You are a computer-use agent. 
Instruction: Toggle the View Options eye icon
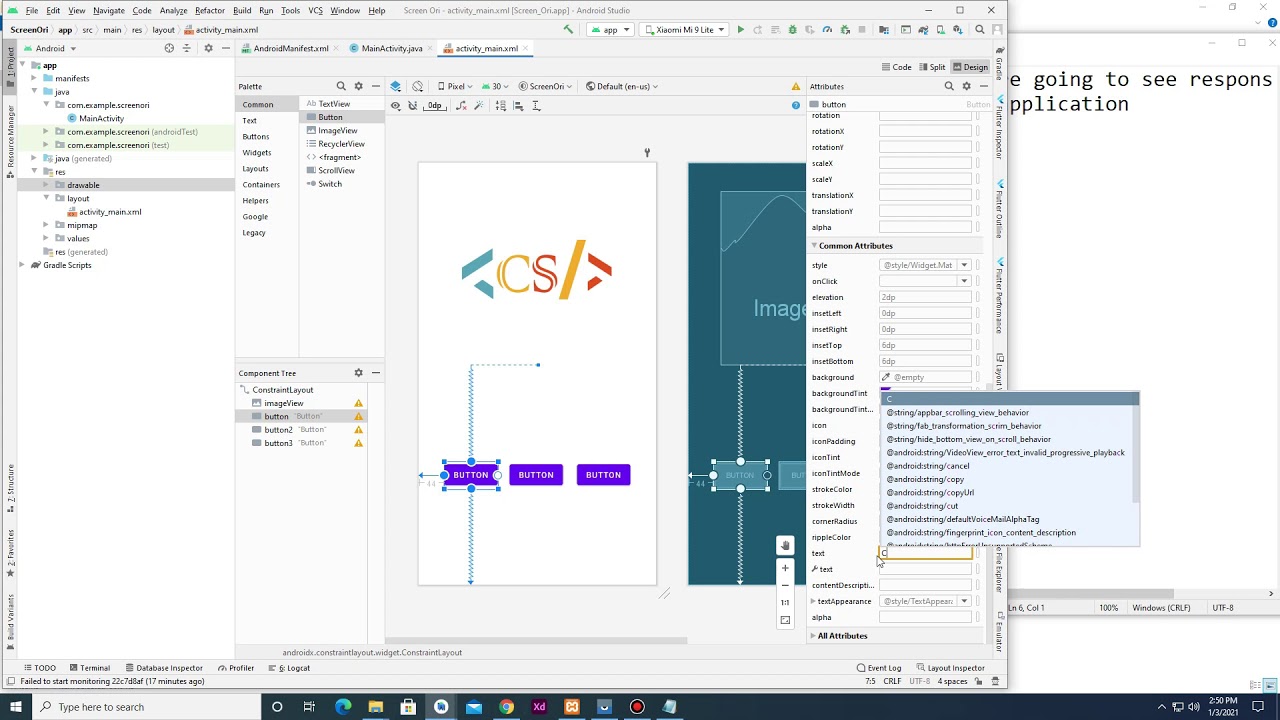click(x=396, y=105)
